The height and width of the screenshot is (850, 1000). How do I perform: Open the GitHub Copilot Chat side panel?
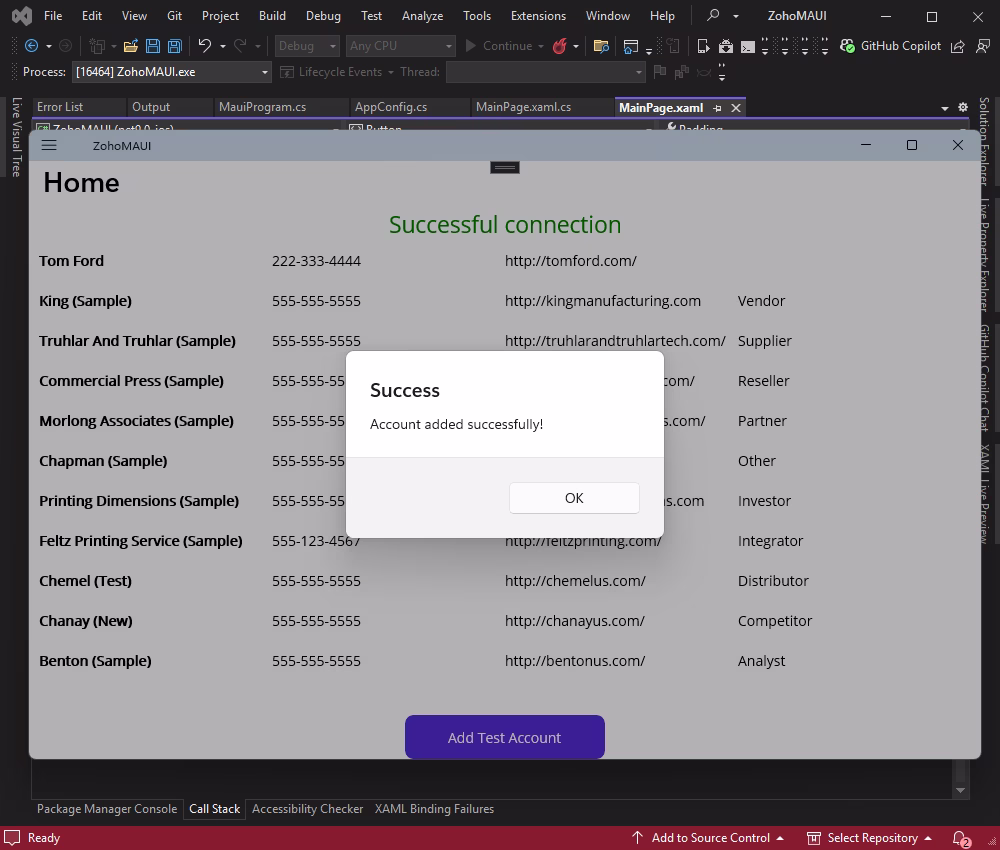pyautogui.click(x=984, y=378)
